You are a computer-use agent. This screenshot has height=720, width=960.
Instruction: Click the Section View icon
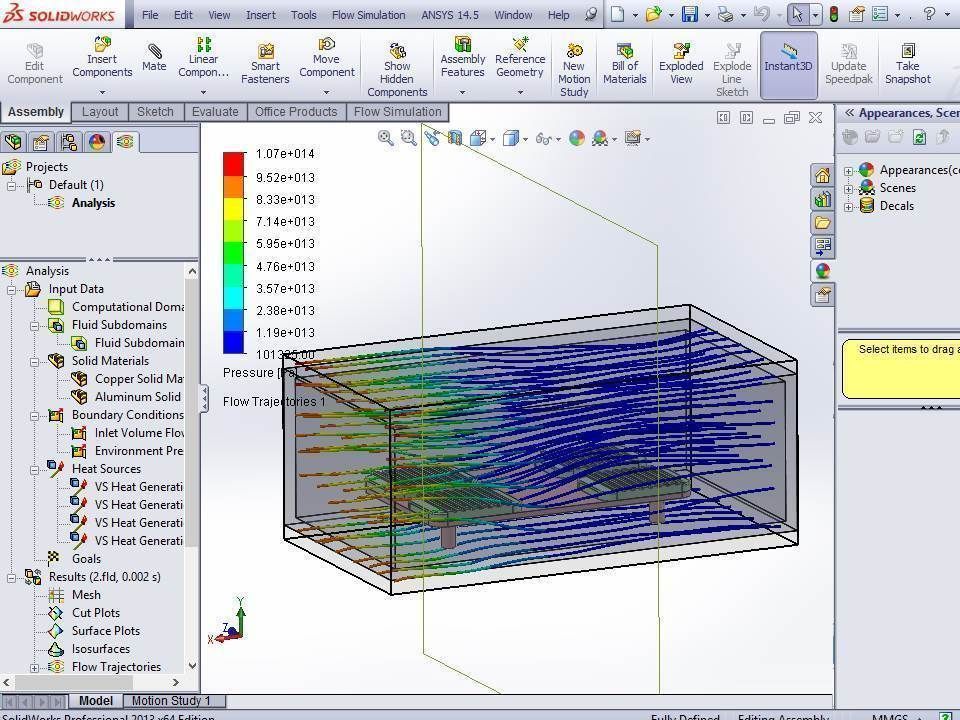click(x=455, y=138)
